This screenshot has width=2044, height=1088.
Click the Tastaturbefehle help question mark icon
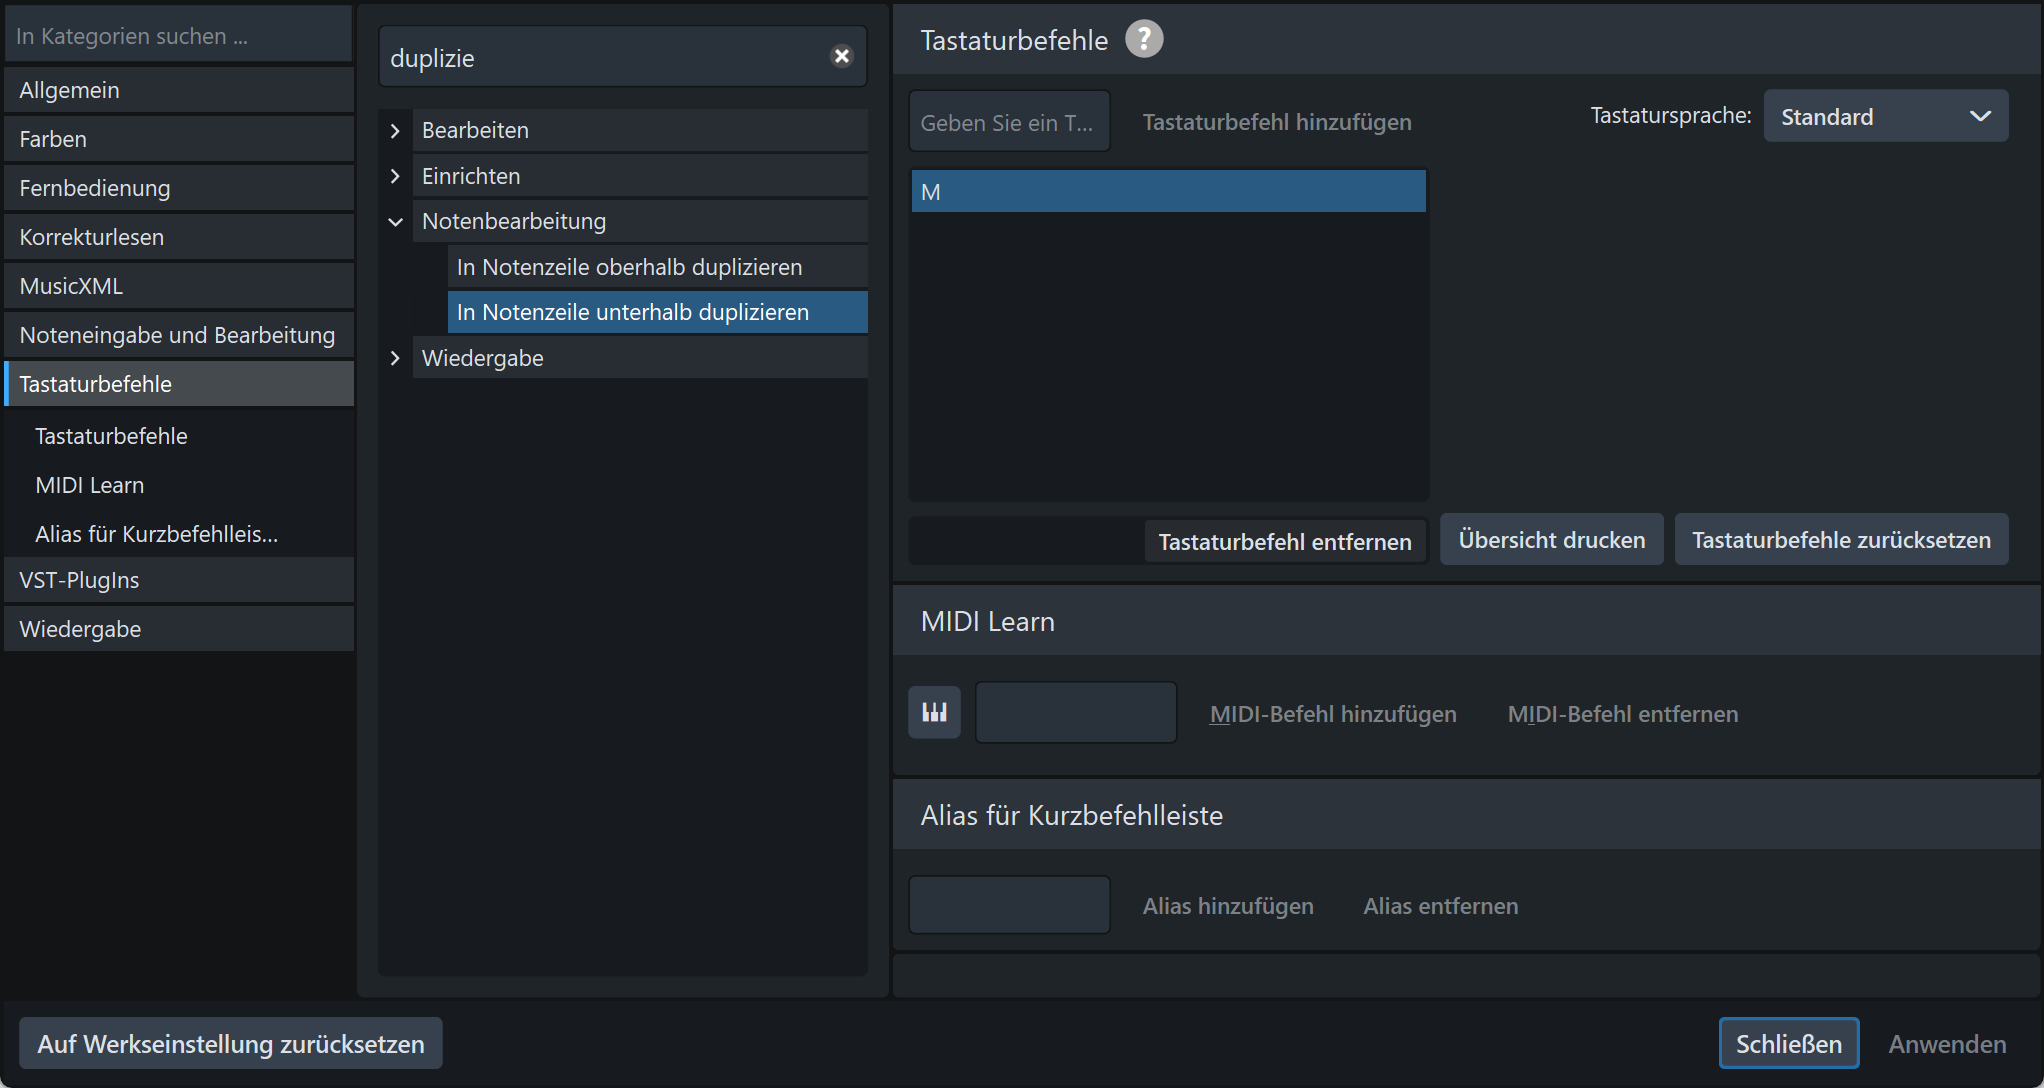1144,39
